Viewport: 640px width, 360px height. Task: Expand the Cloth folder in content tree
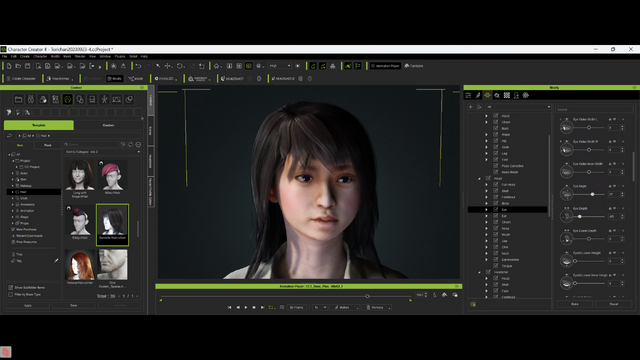(x=13, y=198)
